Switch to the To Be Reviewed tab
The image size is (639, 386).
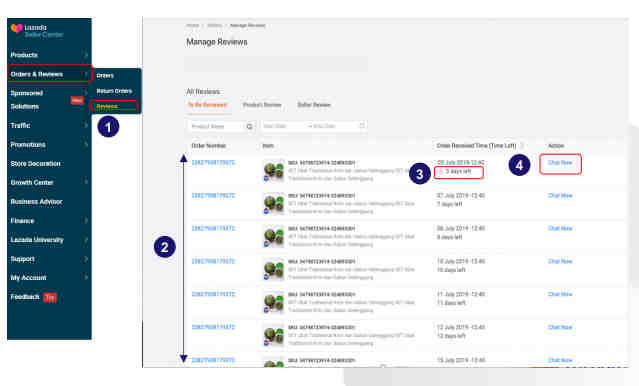207,105
